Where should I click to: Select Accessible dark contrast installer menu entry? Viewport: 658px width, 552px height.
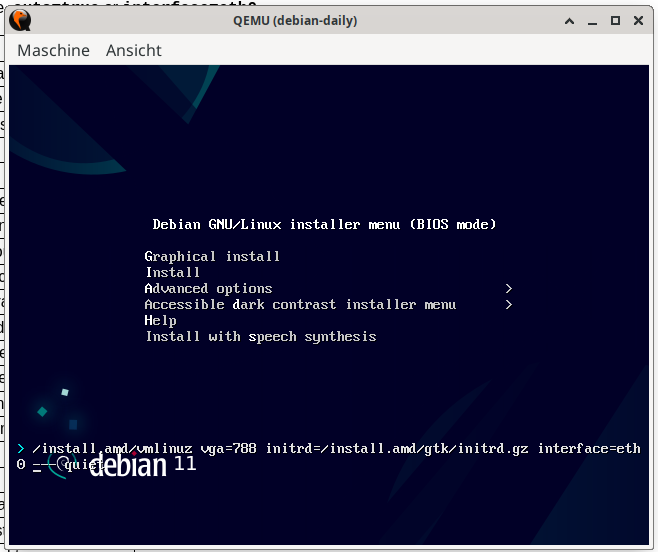click(300, 304)
